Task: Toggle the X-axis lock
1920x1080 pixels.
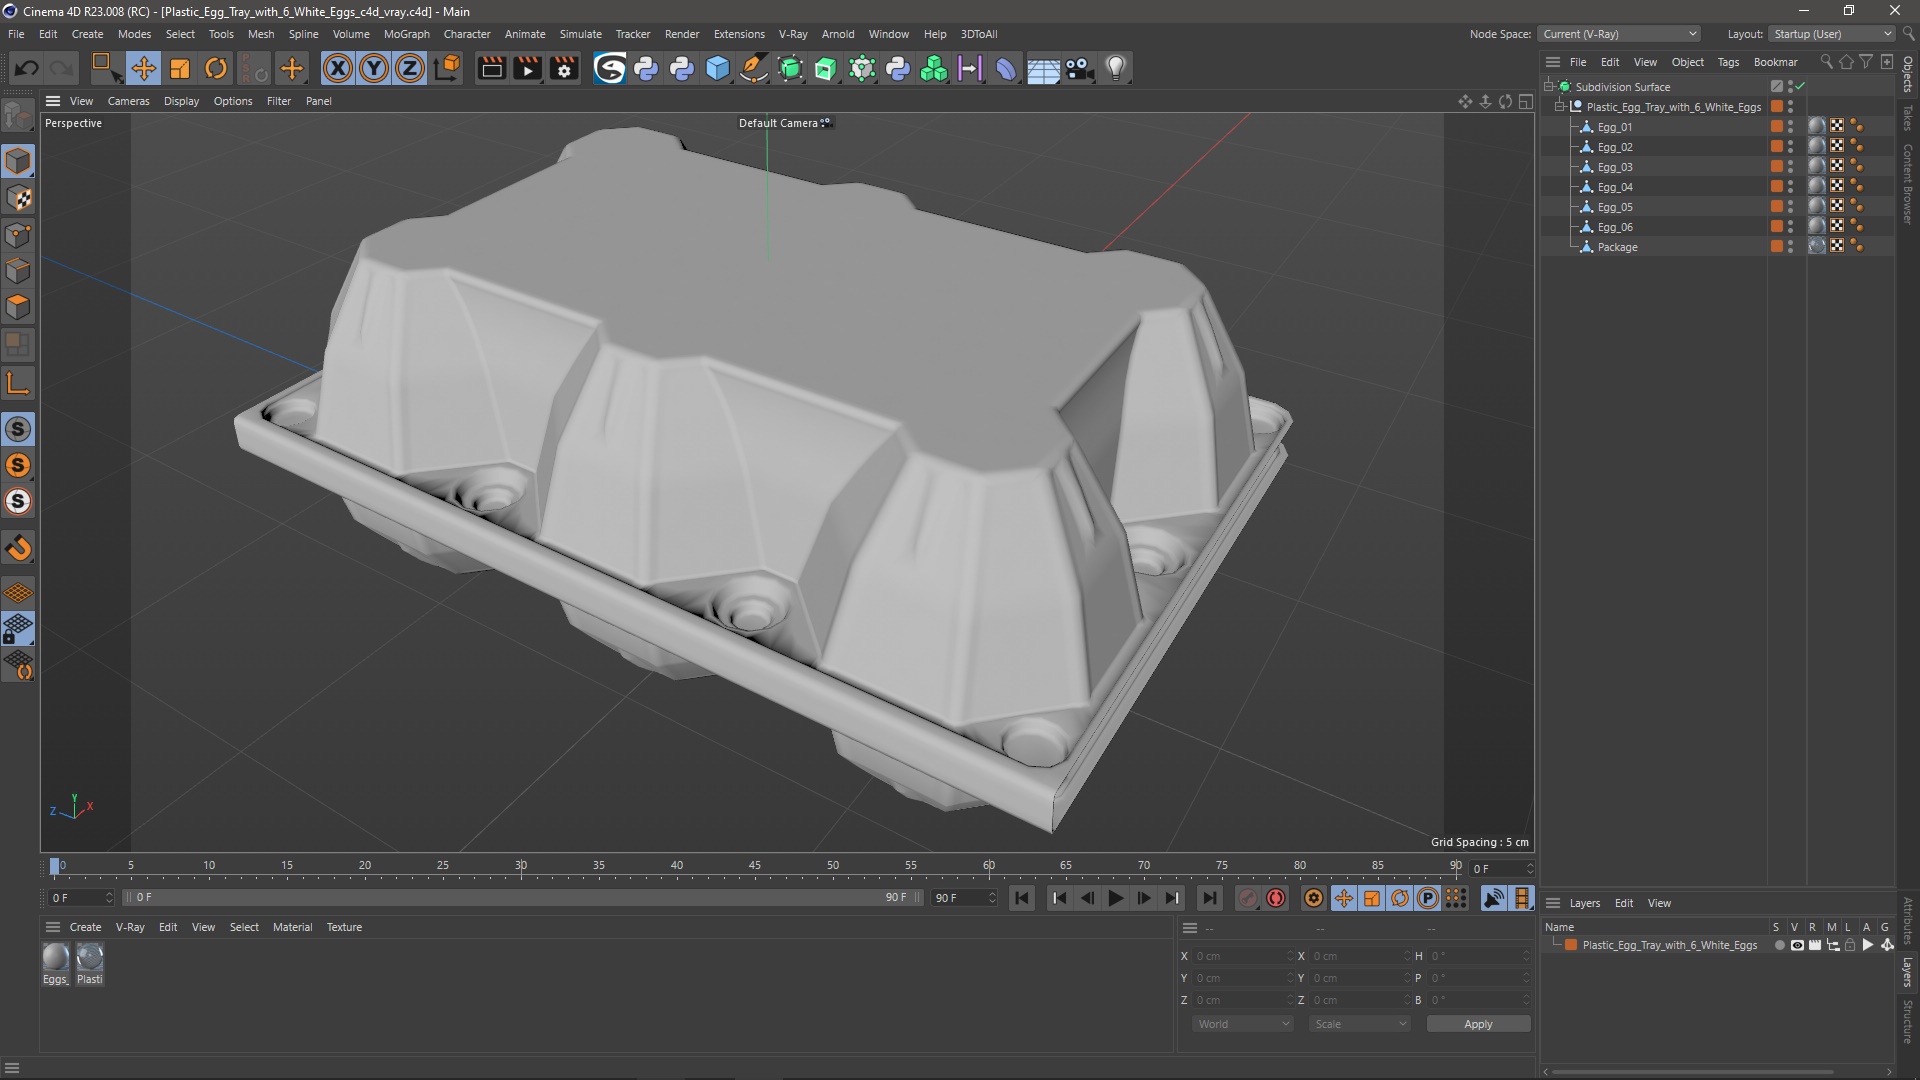Action: point(338,68)
